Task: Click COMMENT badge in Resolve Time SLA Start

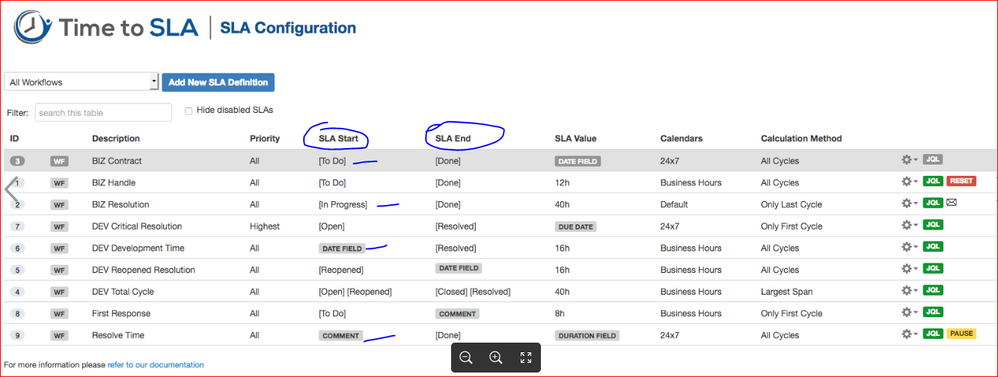Action: point(341,335)
